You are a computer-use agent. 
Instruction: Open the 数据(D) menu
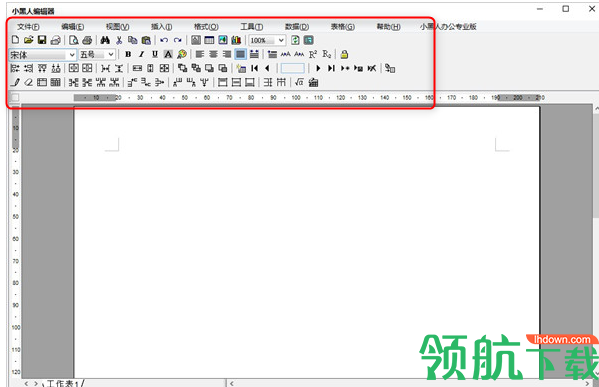tap(297, 27)
